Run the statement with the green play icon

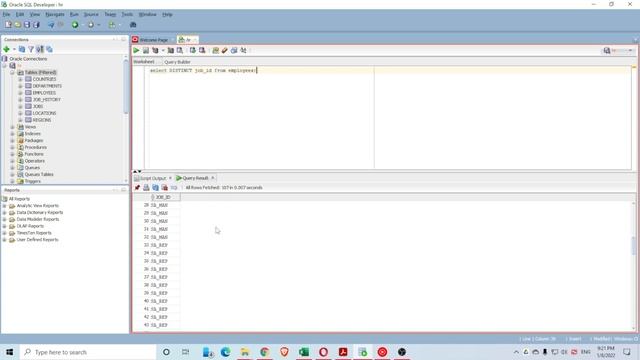coord(136,50)
